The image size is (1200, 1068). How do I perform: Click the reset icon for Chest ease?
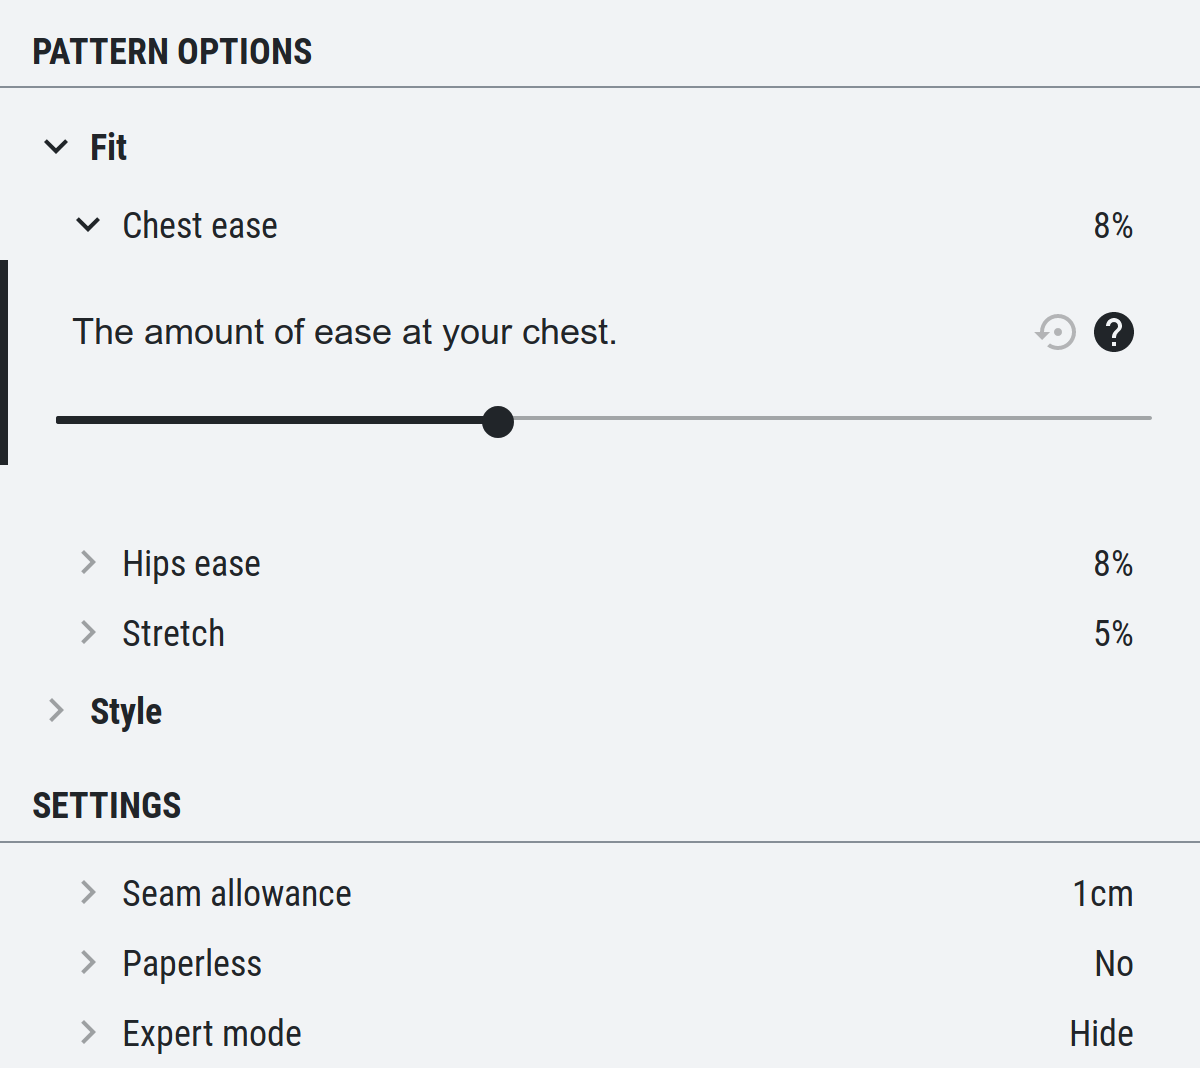[x=1055, y=332]
